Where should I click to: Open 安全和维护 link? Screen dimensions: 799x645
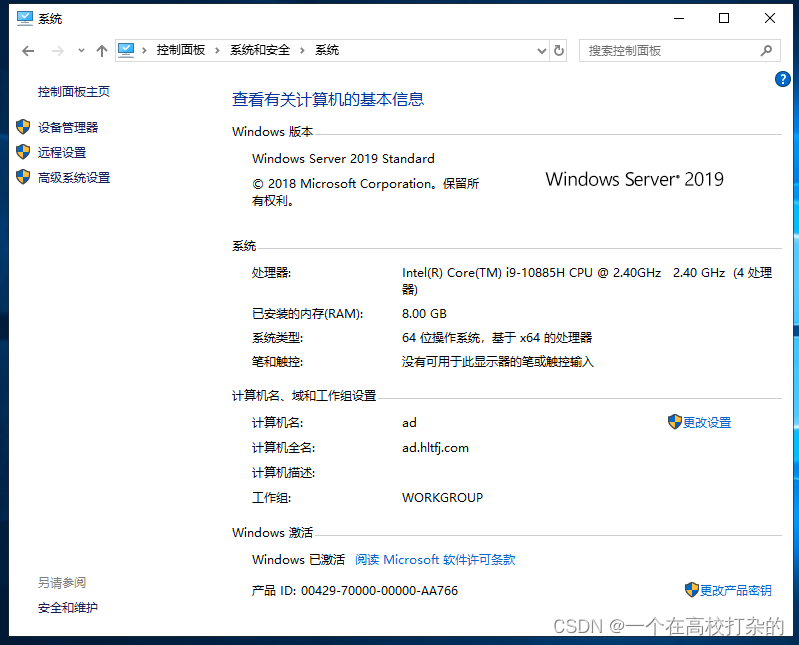click(68, 608)
